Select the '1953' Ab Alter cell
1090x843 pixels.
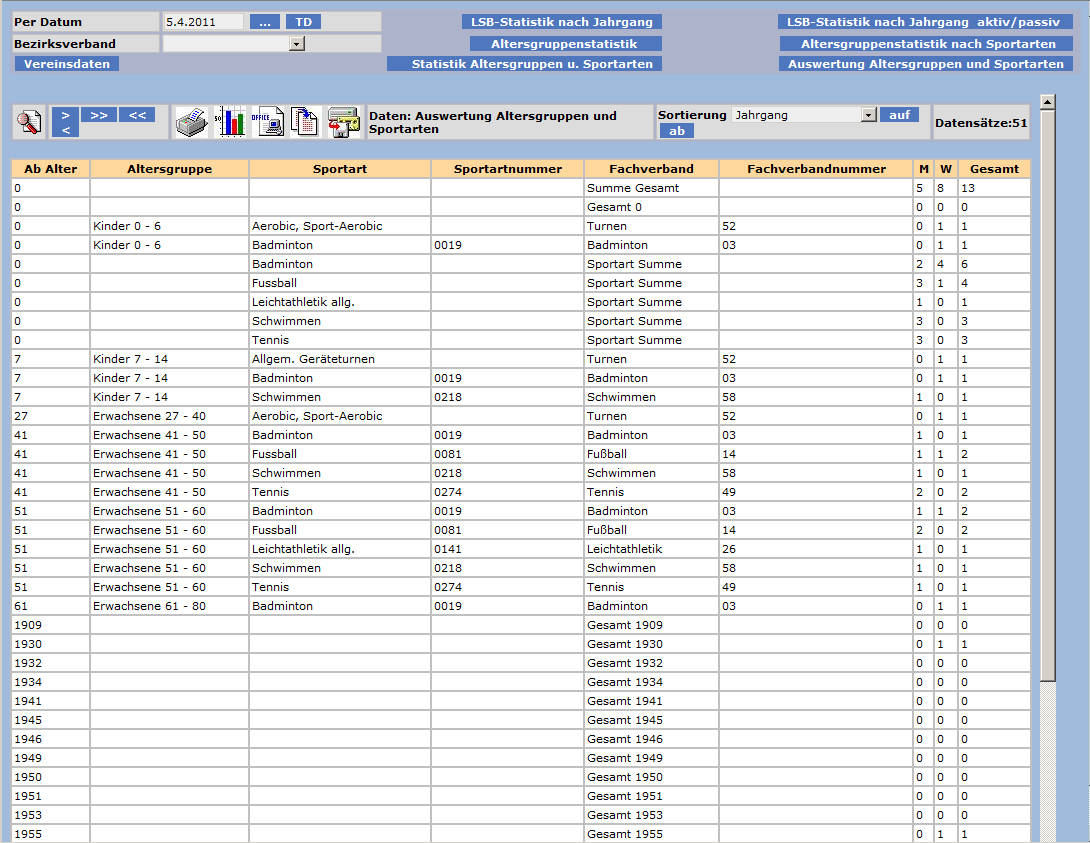point(51,815)
